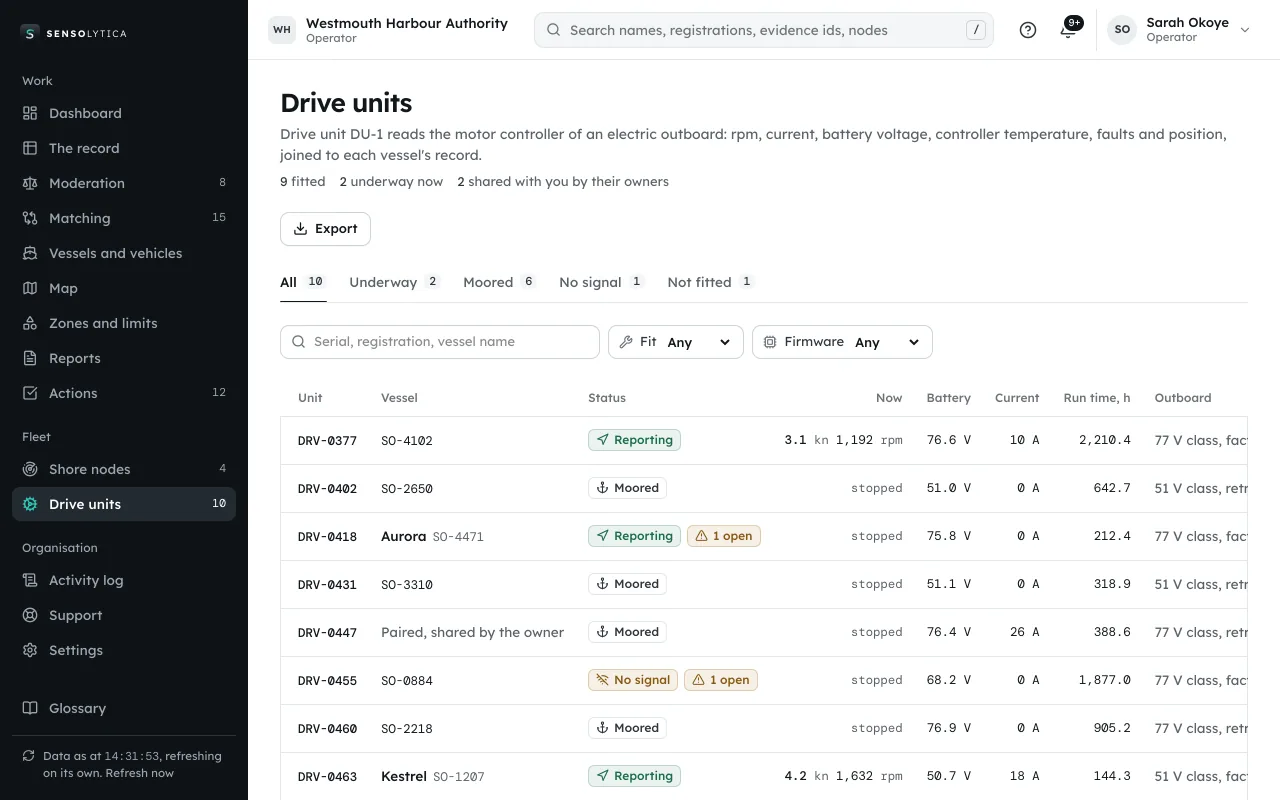Click the WH organisation avatar
The image size is (1280, 800).
(282, 30)
